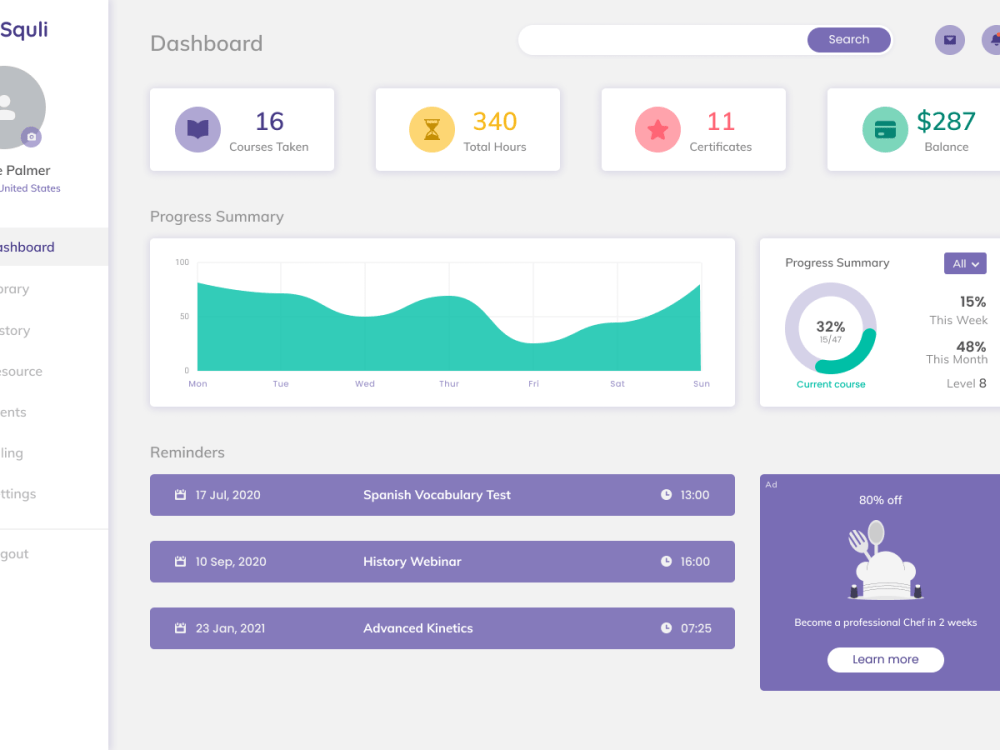Open the Spanish Vocabulary Test reminder
Image resolution: width=1000 pixels, height=750 pixels.
click(x=442, y=495)
